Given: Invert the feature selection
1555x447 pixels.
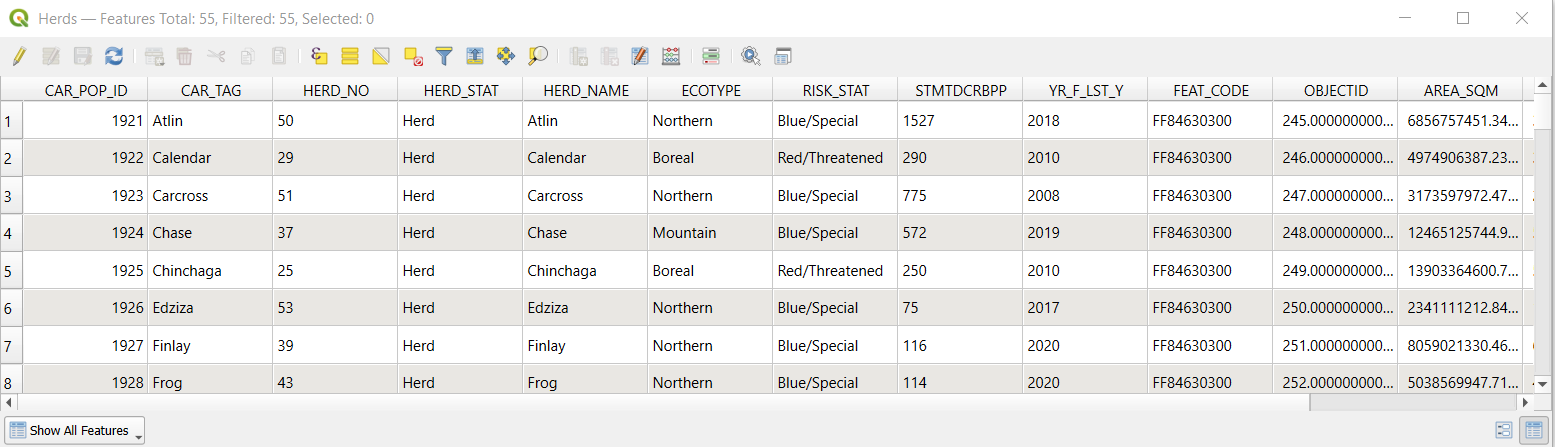Looking at the screenshot, I should (381, 56).
